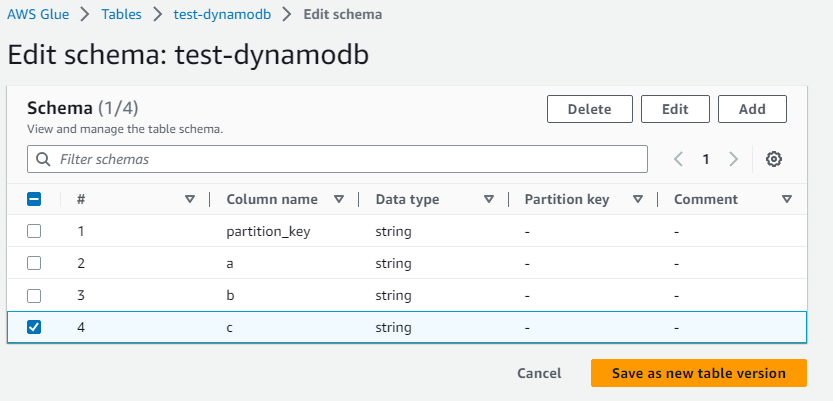833x401 pixels.
Task: Select the partition_key row checkbox
Action: (34, 231)
